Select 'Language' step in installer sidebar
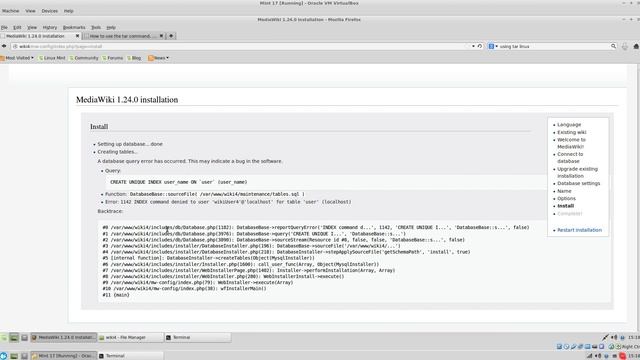 (569, 125)
